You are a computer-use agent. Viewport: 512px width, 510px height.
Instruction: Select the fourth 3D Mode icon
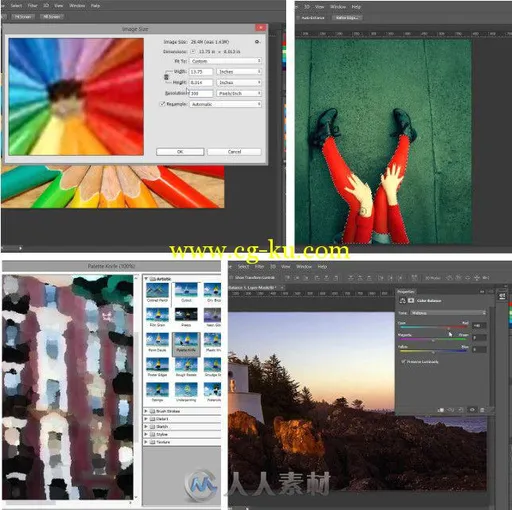(477, 277)
